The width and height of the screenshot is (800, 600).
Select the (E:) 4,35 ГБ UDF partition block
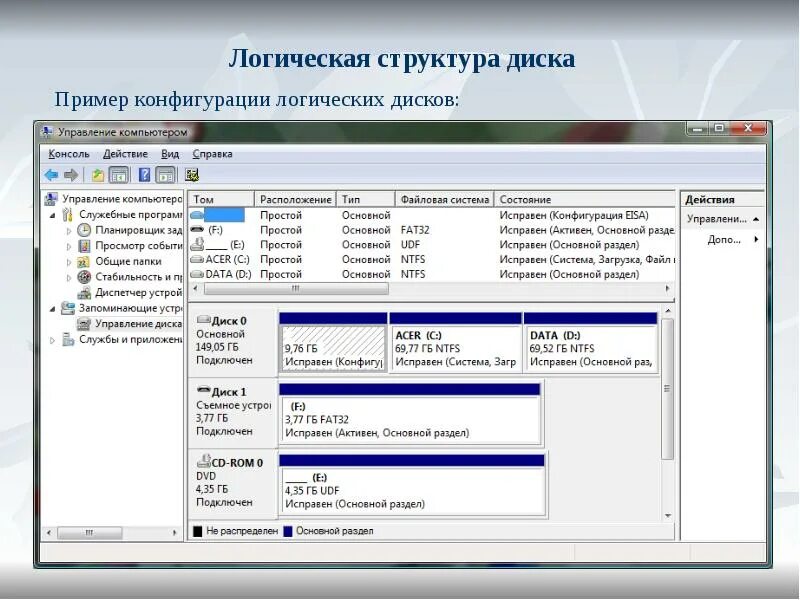(x=412, y=485)
